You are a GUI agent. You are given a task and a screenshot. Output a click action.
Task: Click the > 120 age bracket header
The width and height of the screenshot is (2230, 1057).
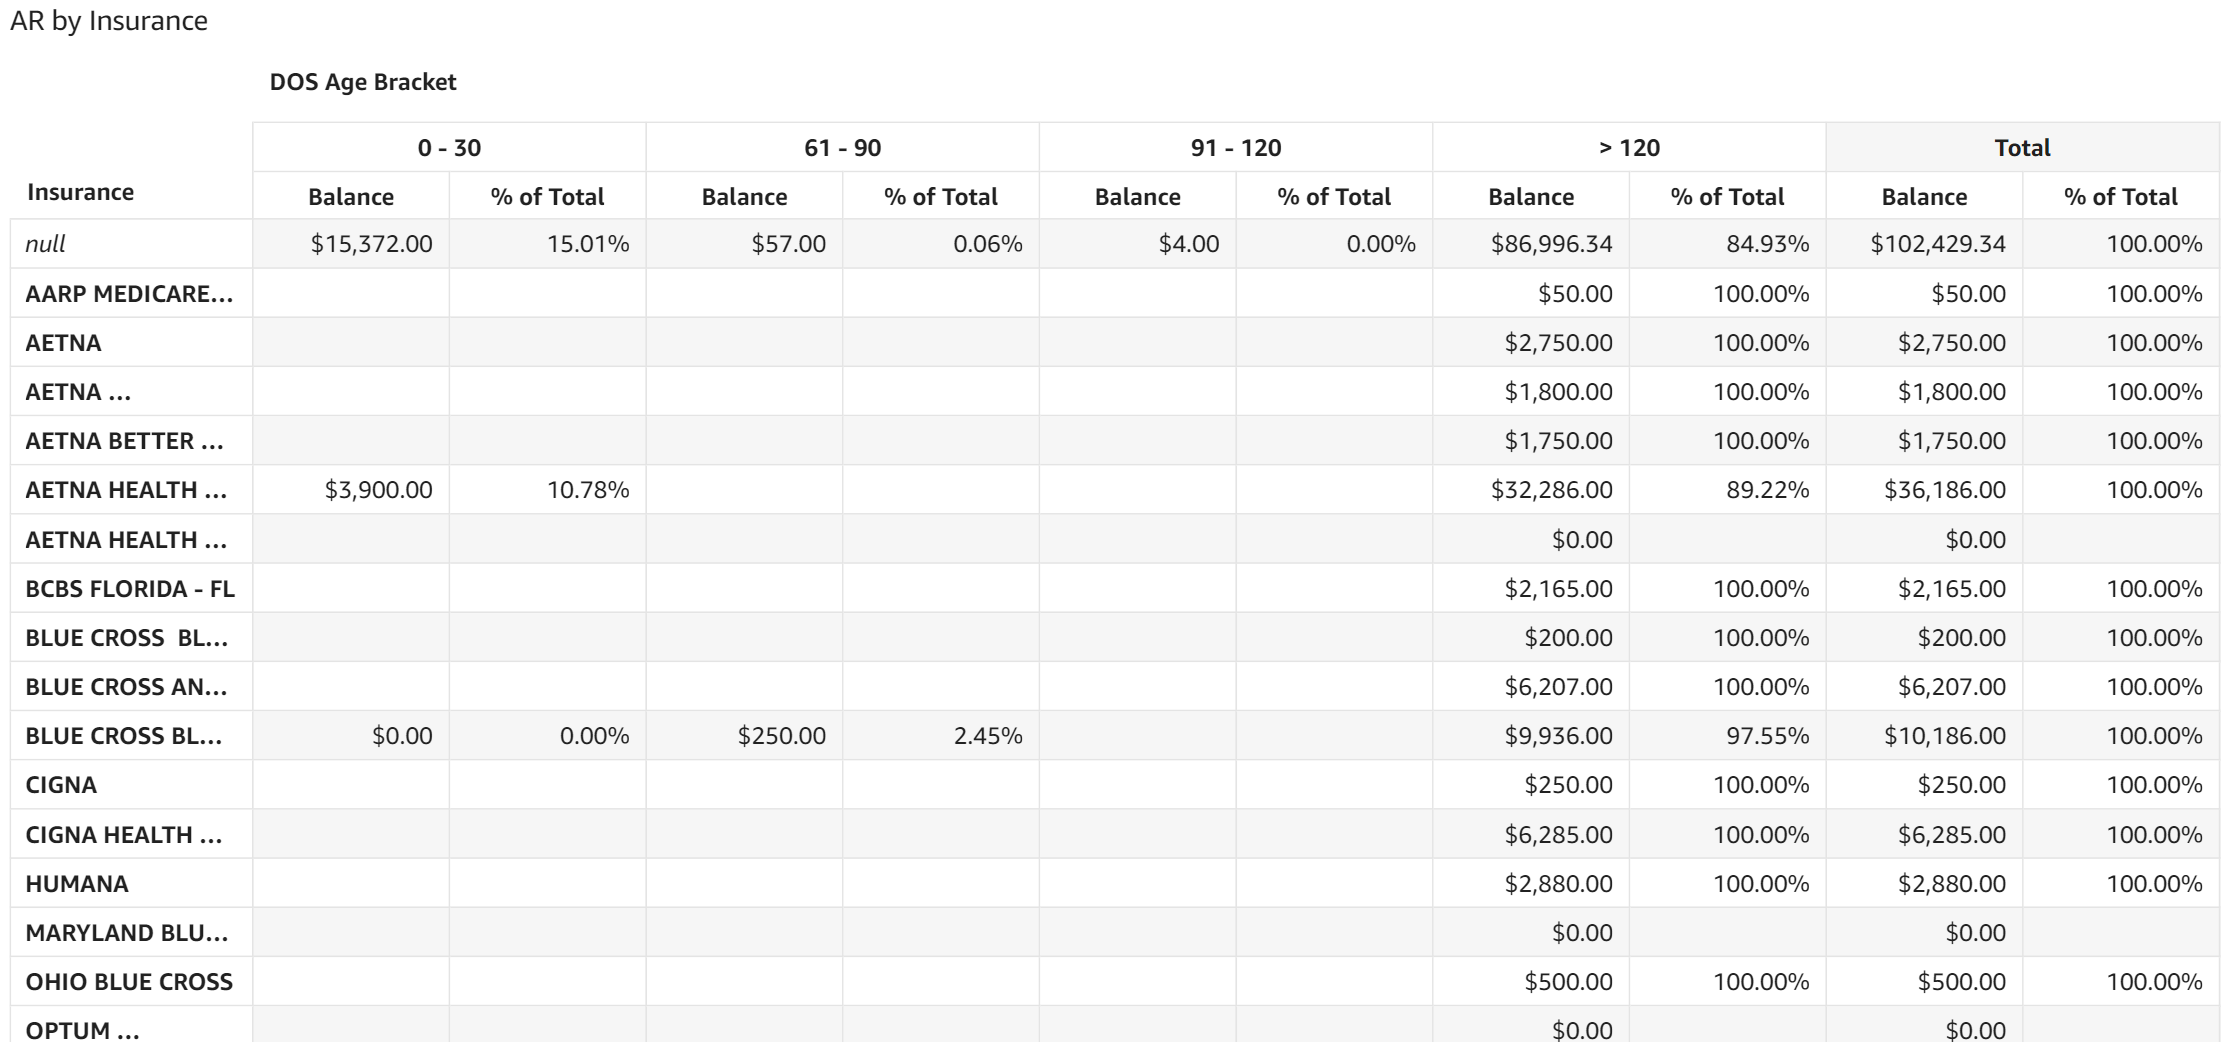[x=1628, y=148]
